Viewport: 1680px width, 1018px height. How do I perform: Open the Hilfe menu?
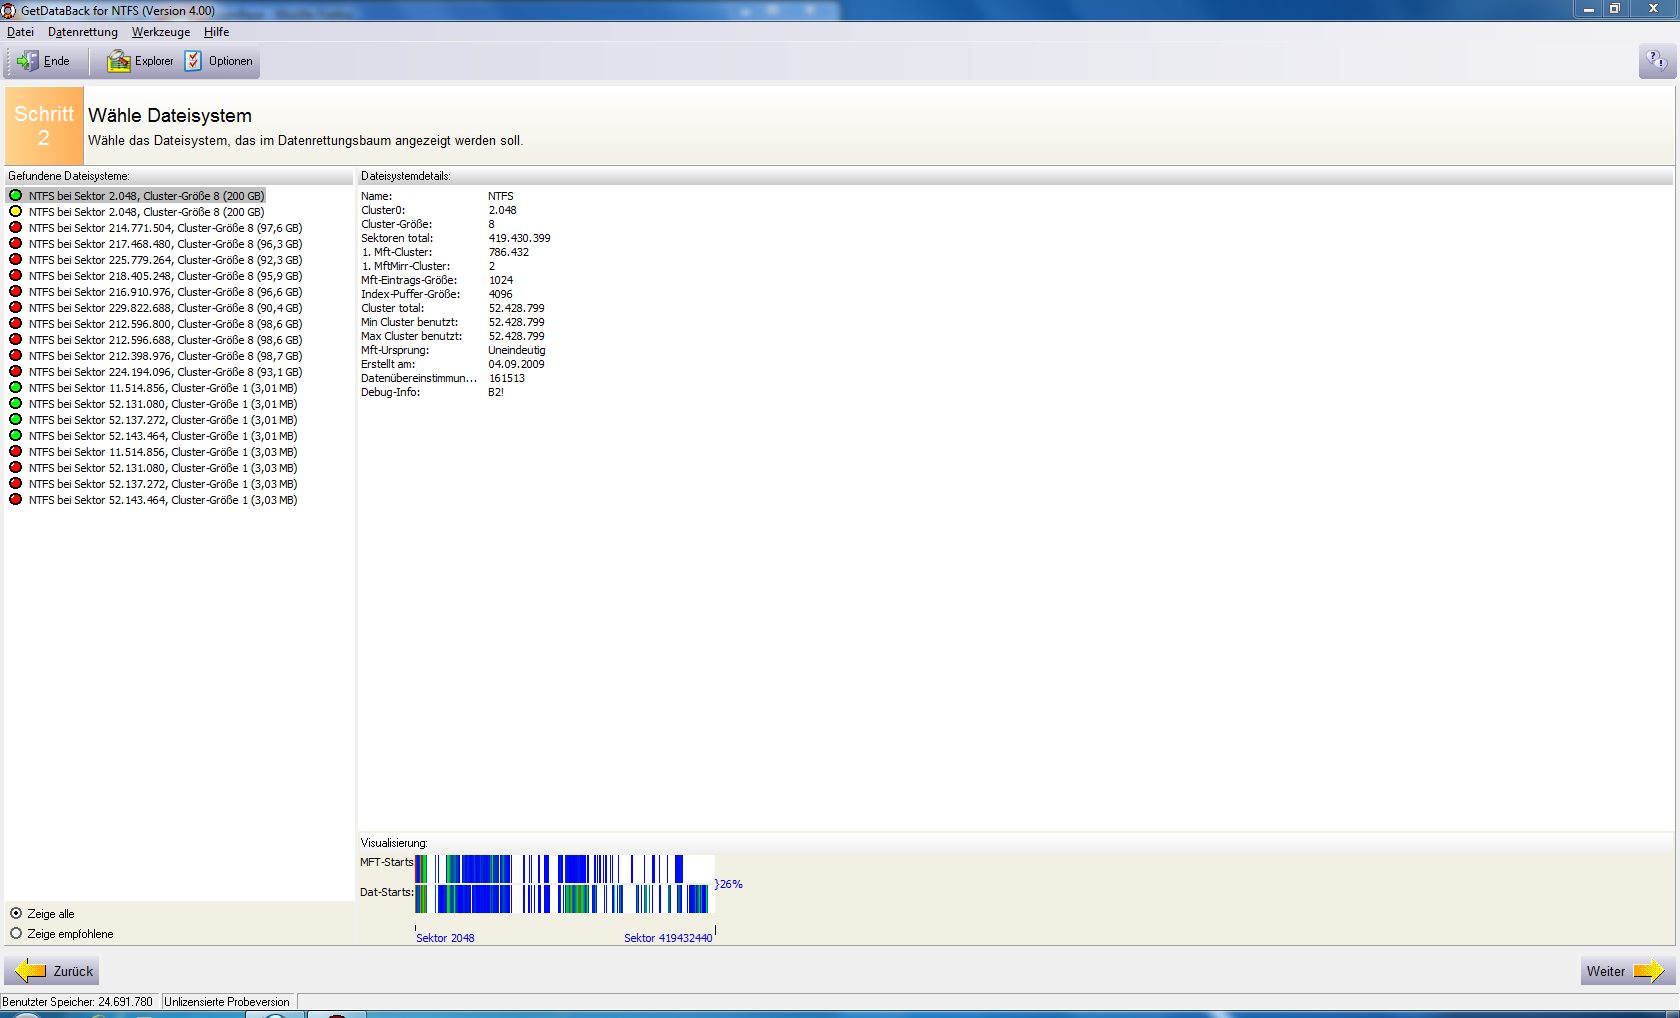[217, 32]
